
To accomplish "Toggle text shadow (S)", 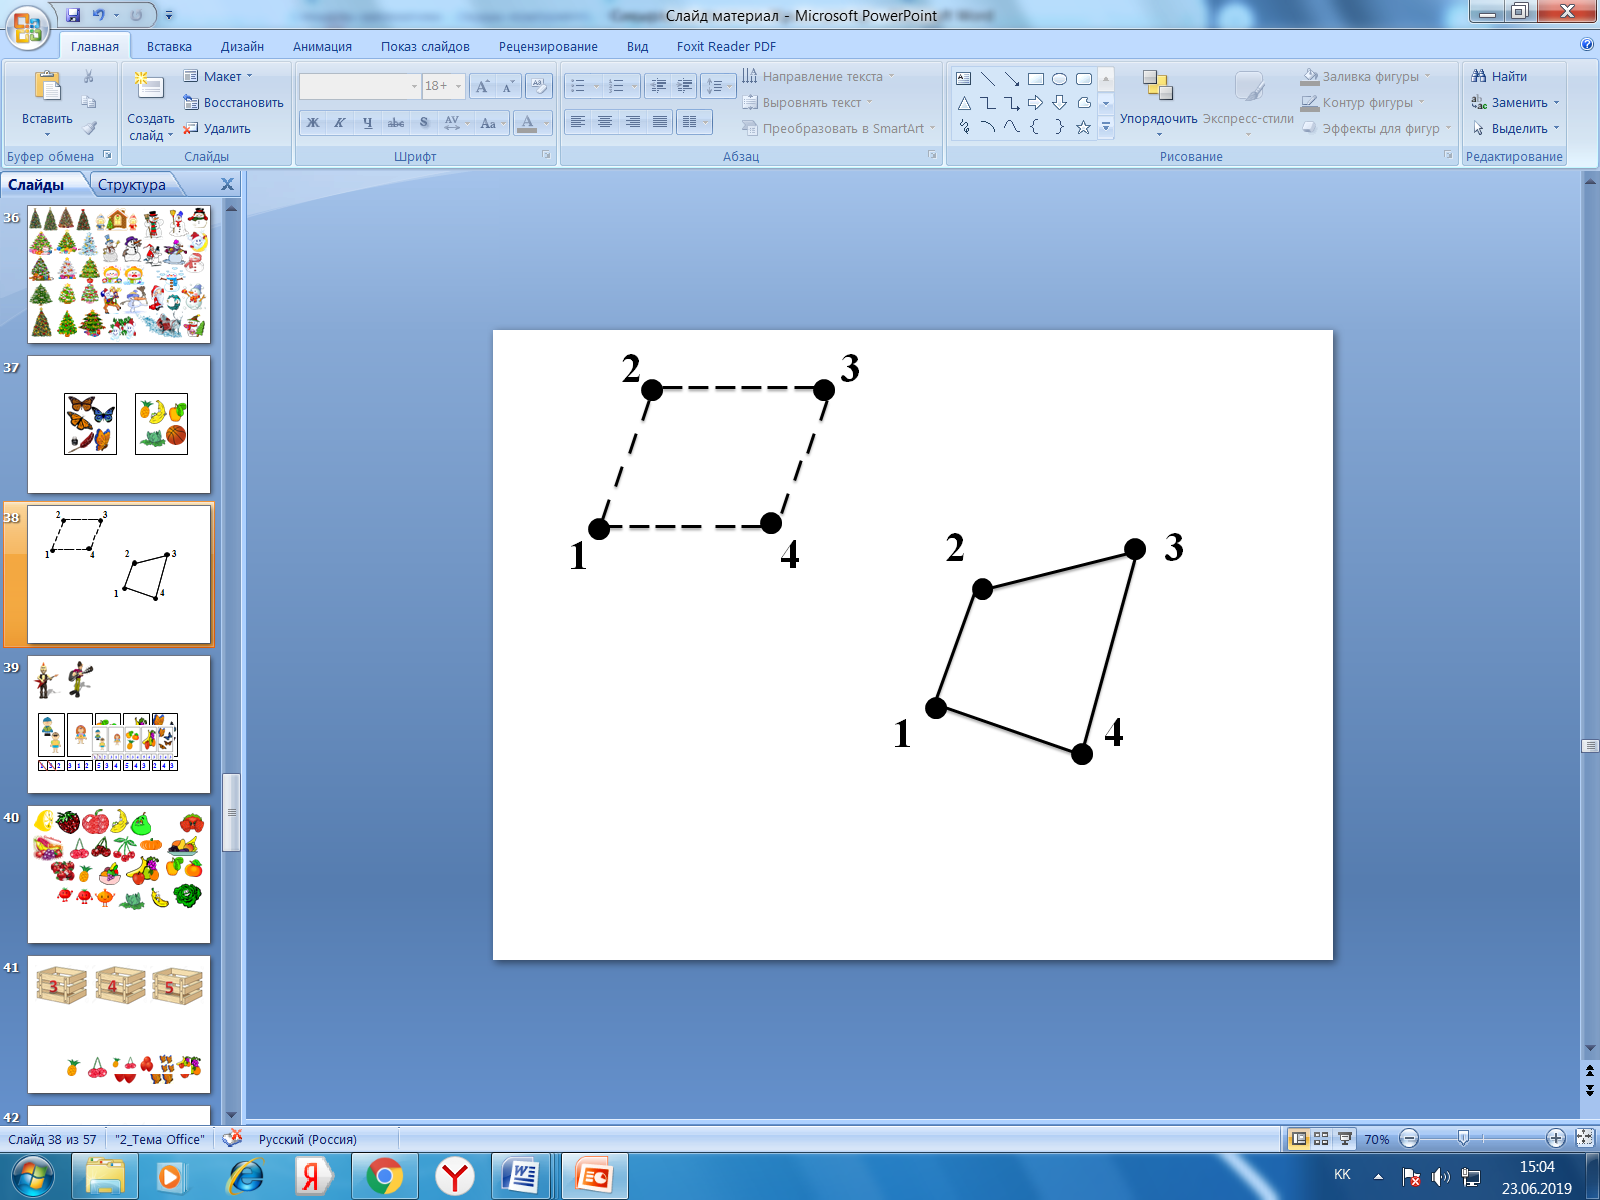I will 424,123.
